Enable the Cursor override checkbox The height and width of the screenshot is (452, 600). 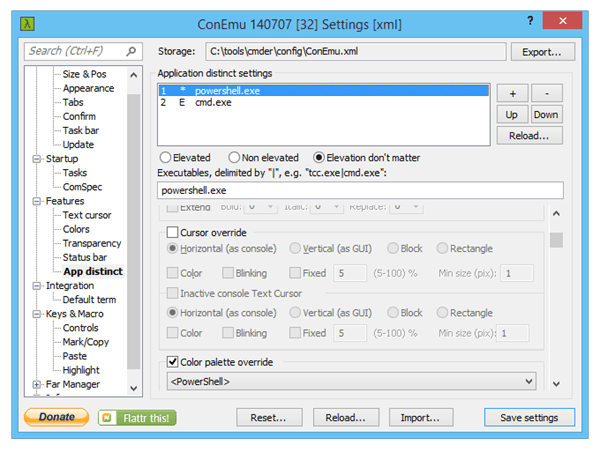point(173,232)
